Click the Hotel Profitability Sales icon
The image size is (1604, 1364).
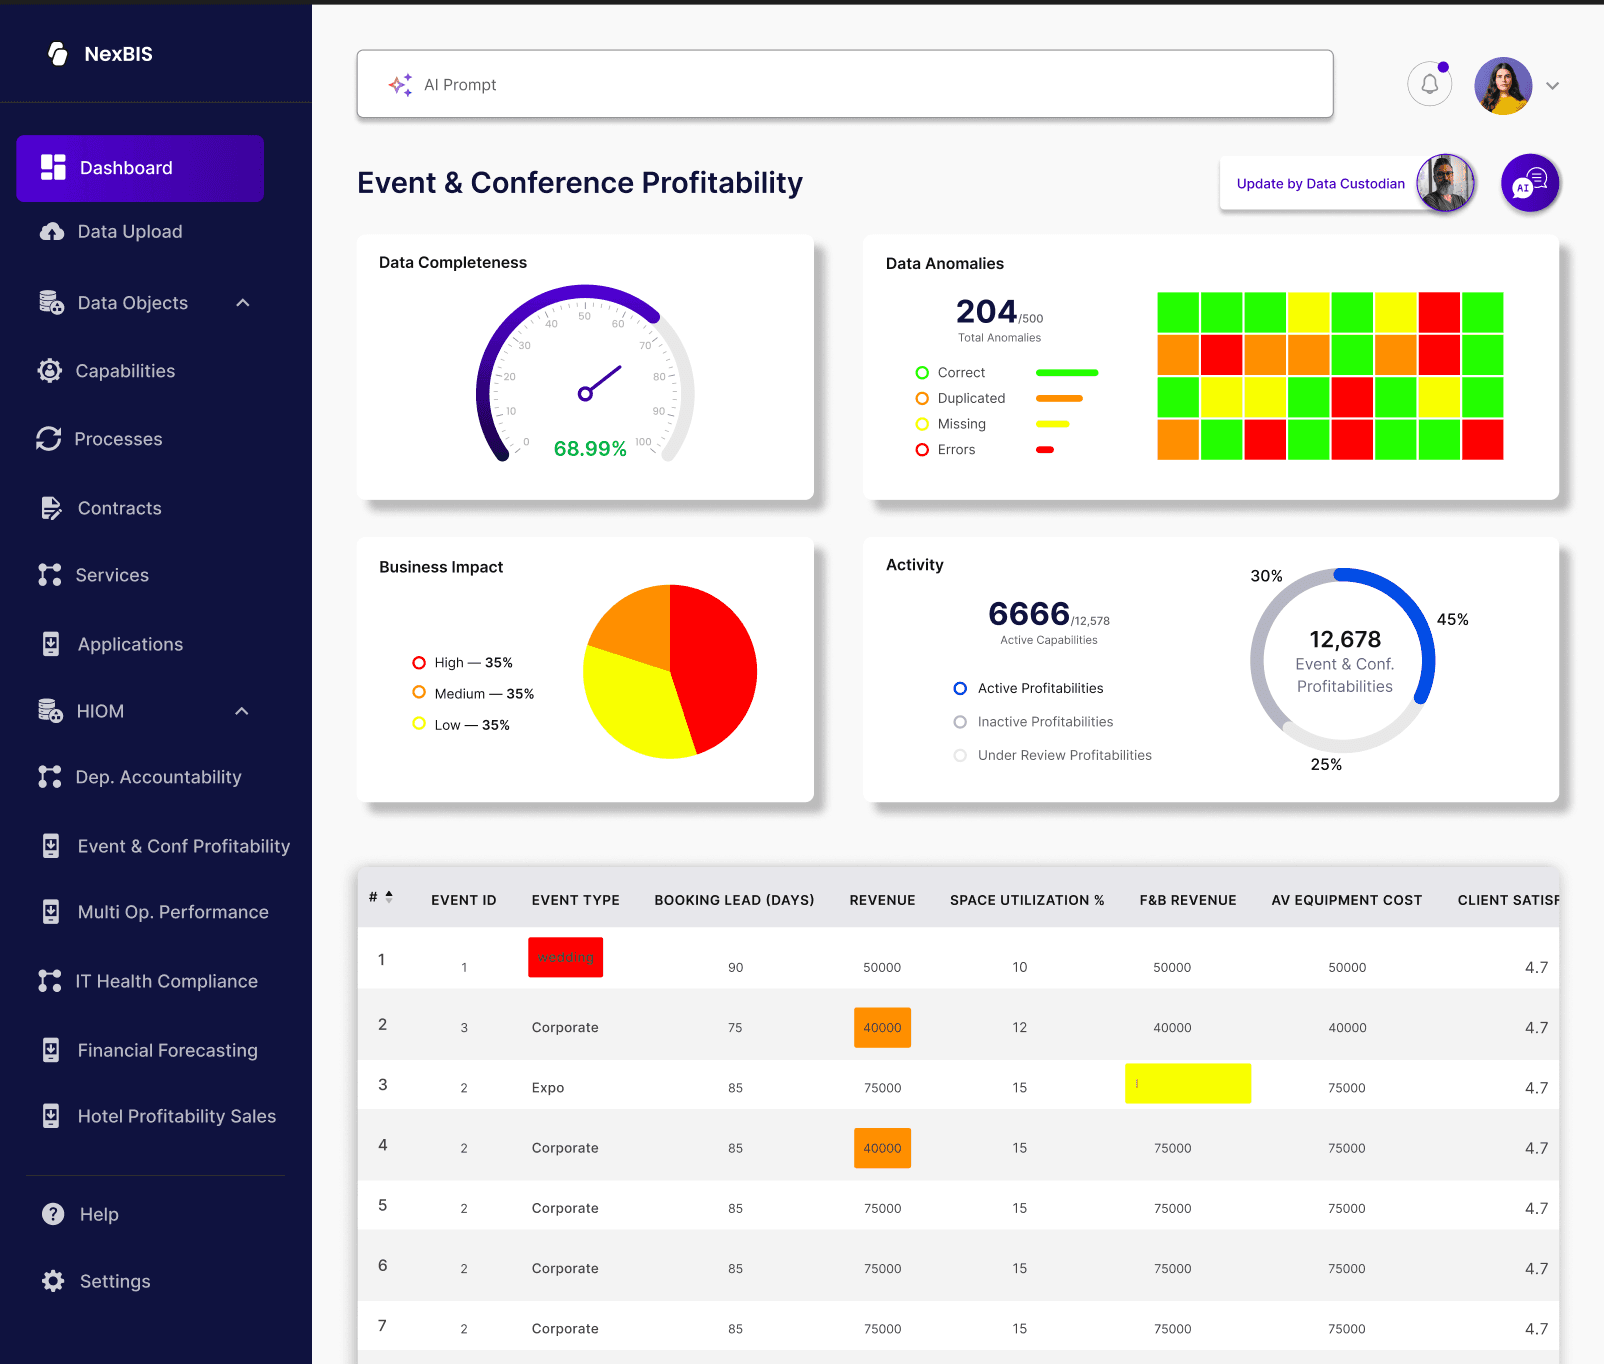[51, 1116]
